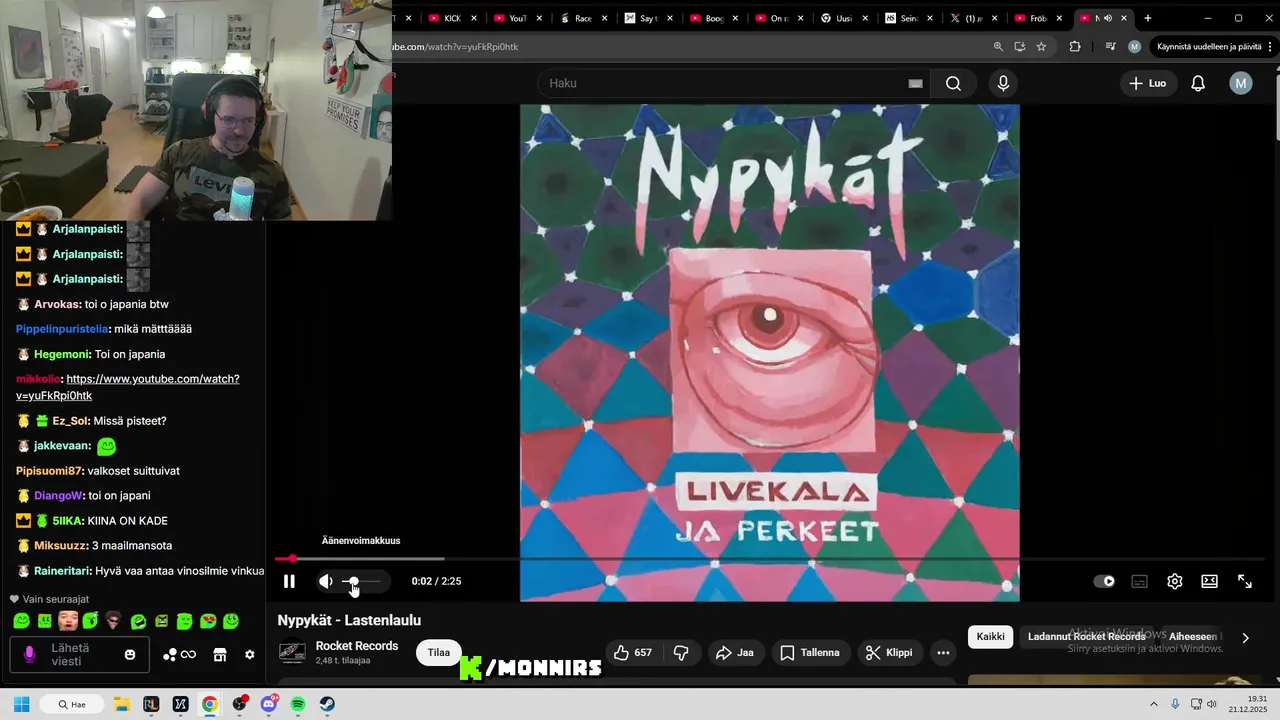This screenshot has width=1280, height=720.
Task: Click the Hegemoni username in chat
Action: [63, 354]
